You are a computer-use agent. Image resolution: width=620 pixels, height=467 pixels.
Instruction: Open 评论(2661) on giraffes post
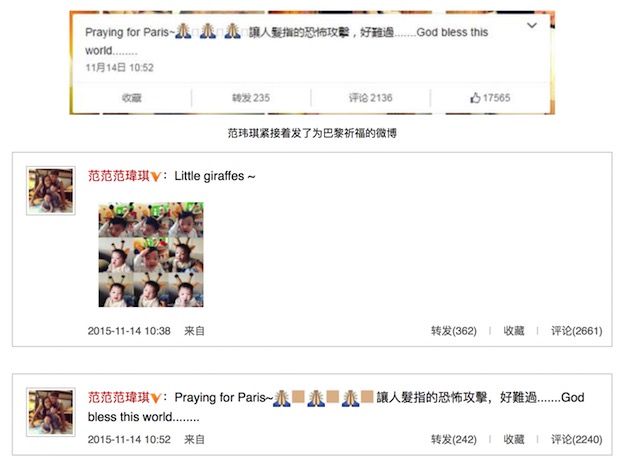click(577, 331)
